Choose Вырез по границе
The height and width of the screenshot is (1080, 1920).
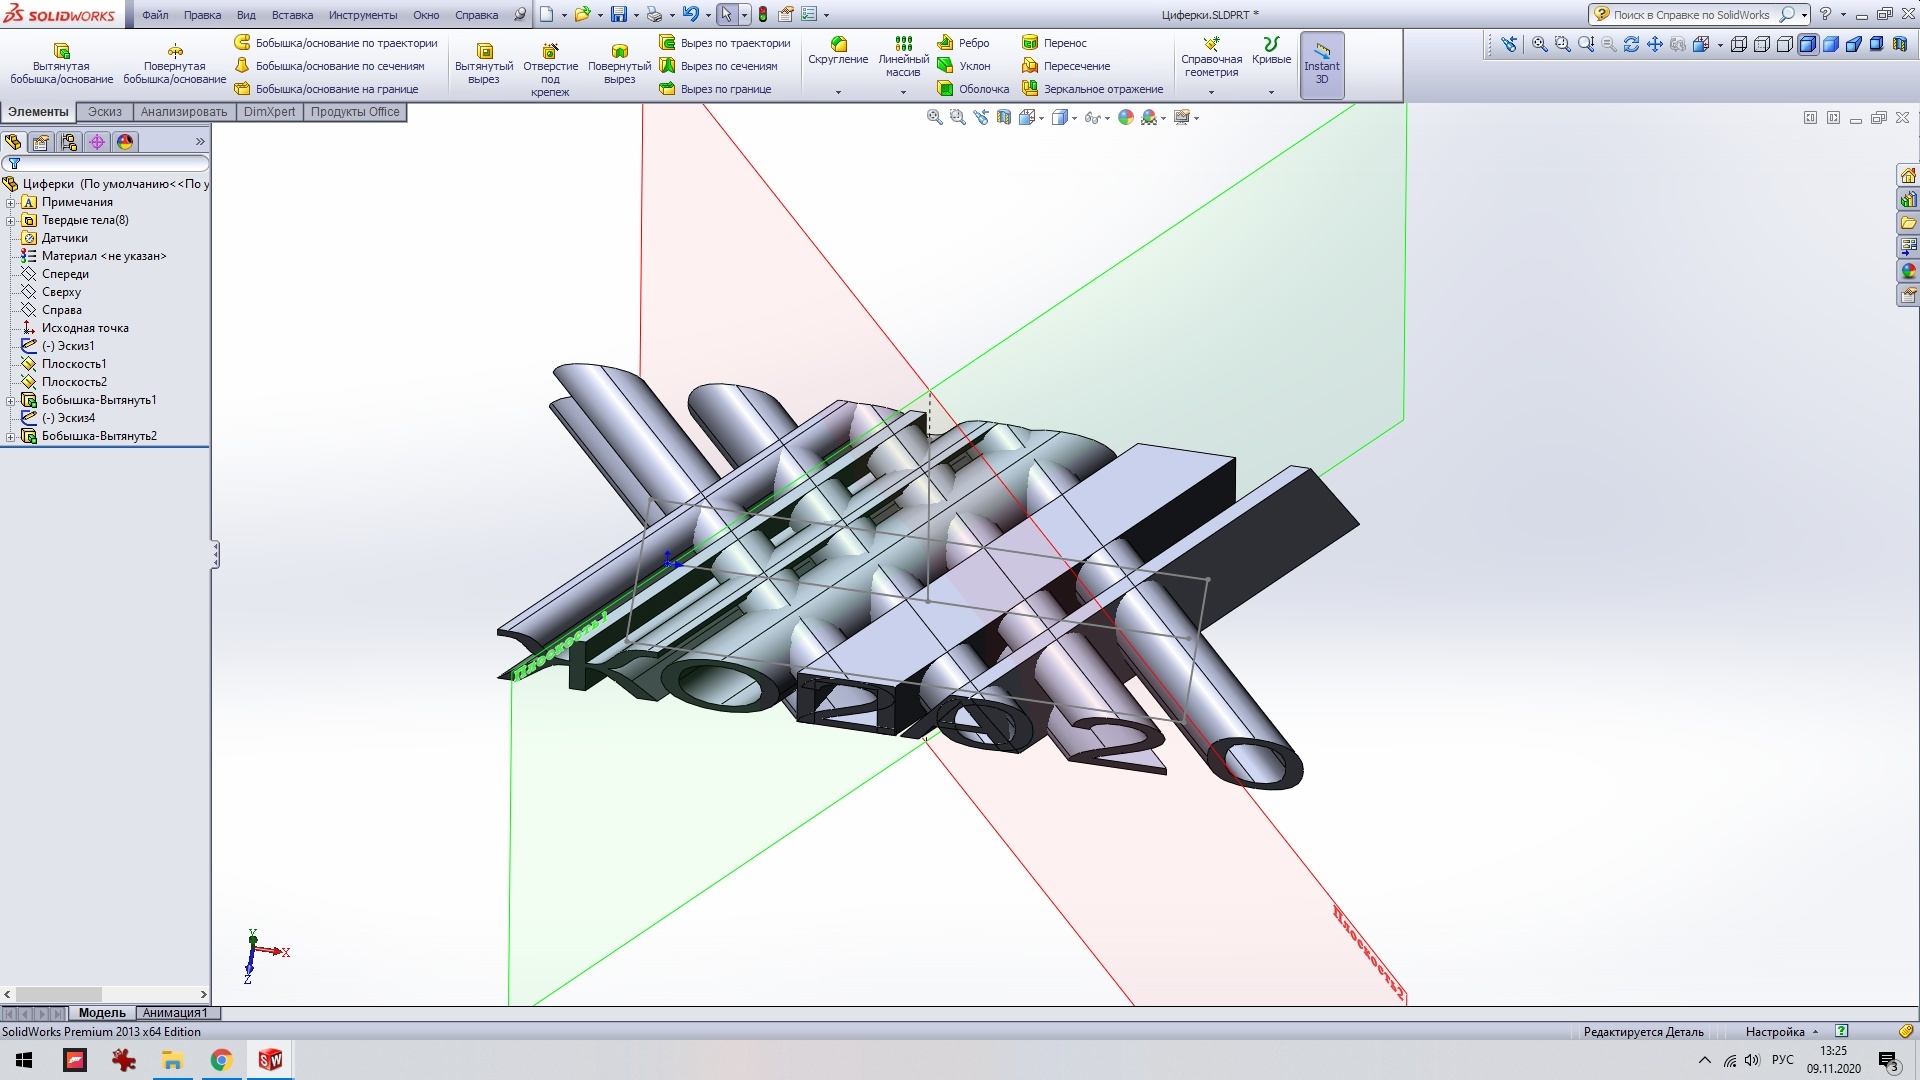715,89
